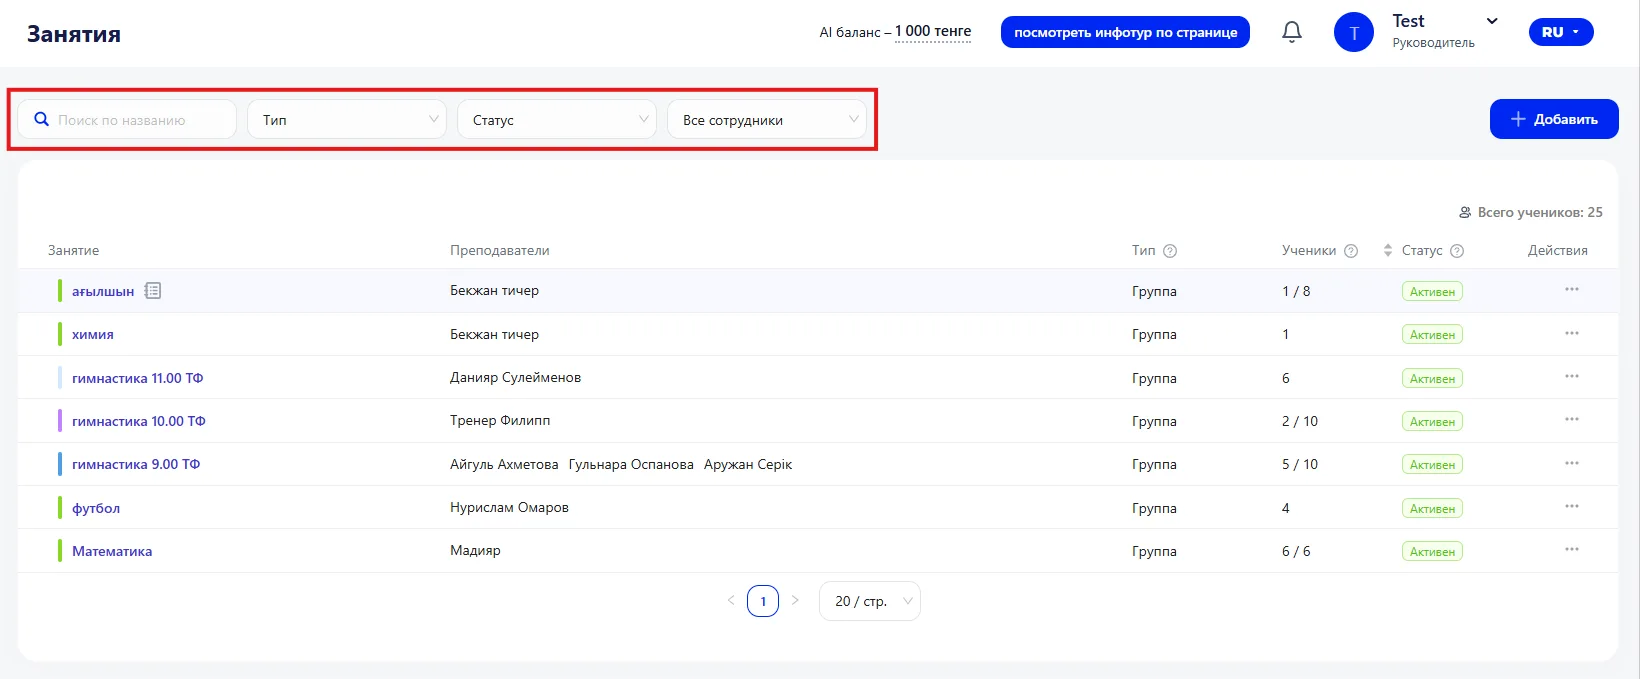Click the 1 000 тенге AI balance

click(933, 31)
